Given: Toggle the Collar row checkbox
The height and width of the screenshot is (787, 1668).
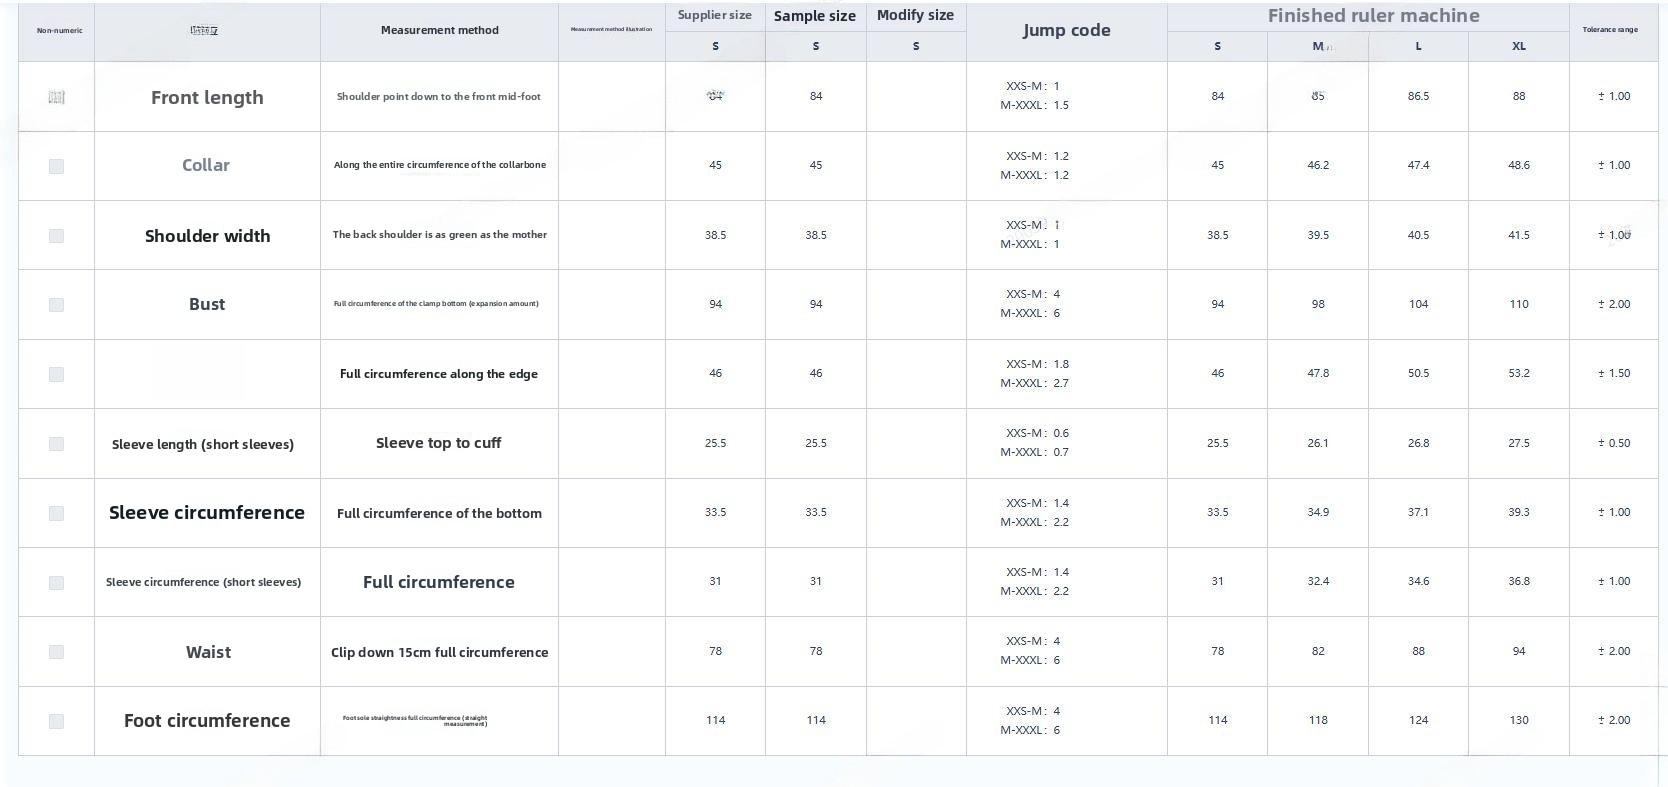Looking at the screenshot, I should [x=56, y=166].
